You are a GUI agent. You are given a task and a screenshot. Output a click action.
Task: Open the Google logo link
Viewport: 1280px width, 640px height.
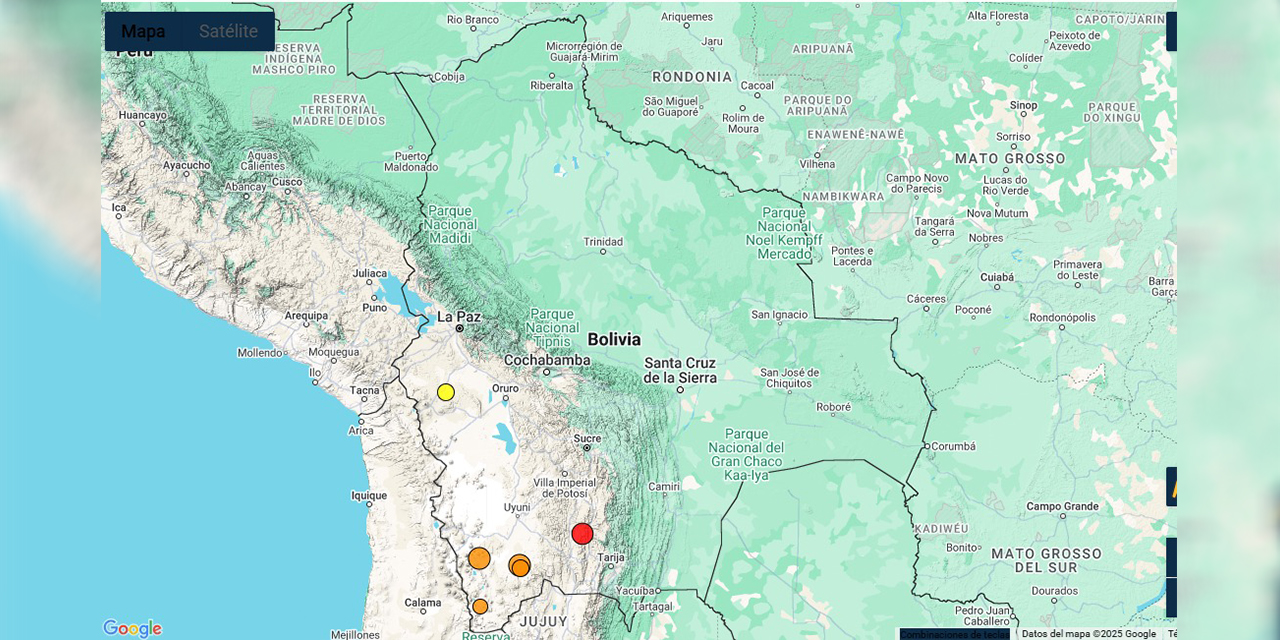click(x=132, y=628)
